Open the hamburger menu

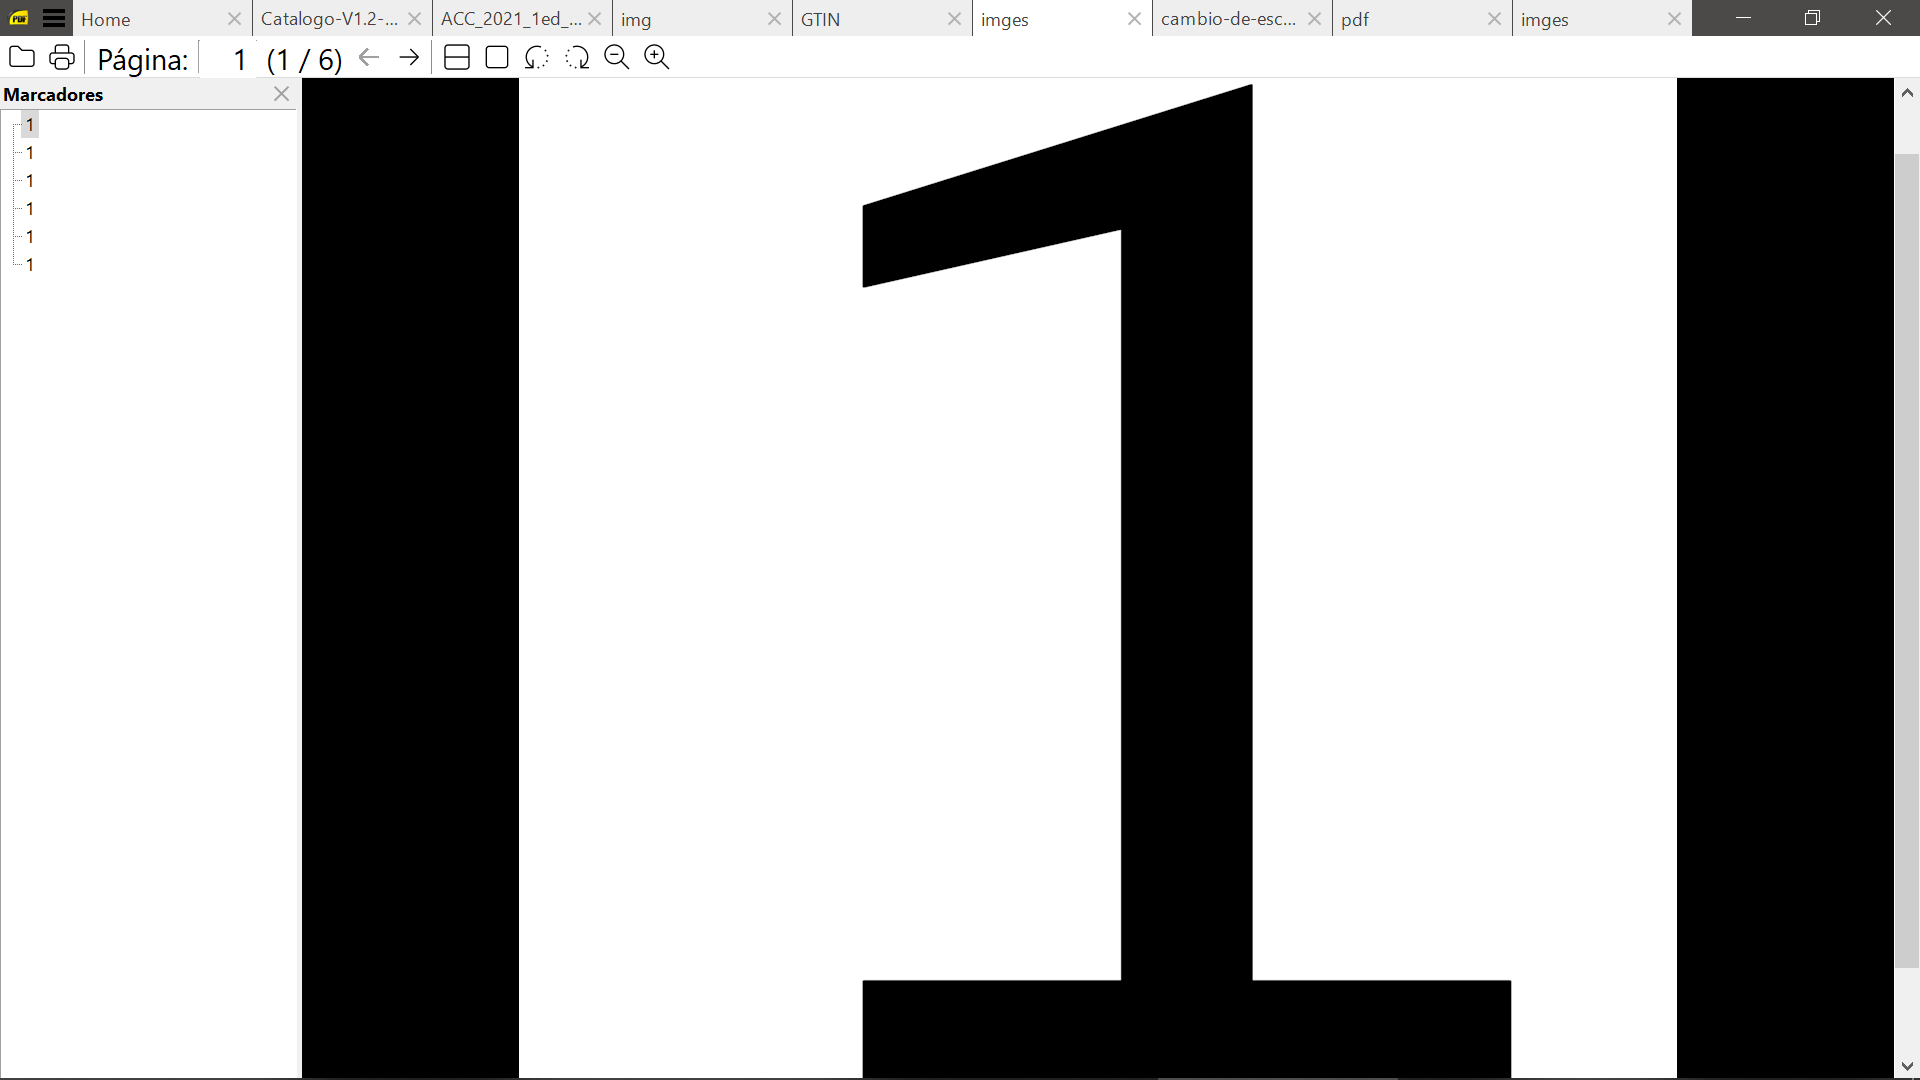pyautogui.click(x=54, y=18)
